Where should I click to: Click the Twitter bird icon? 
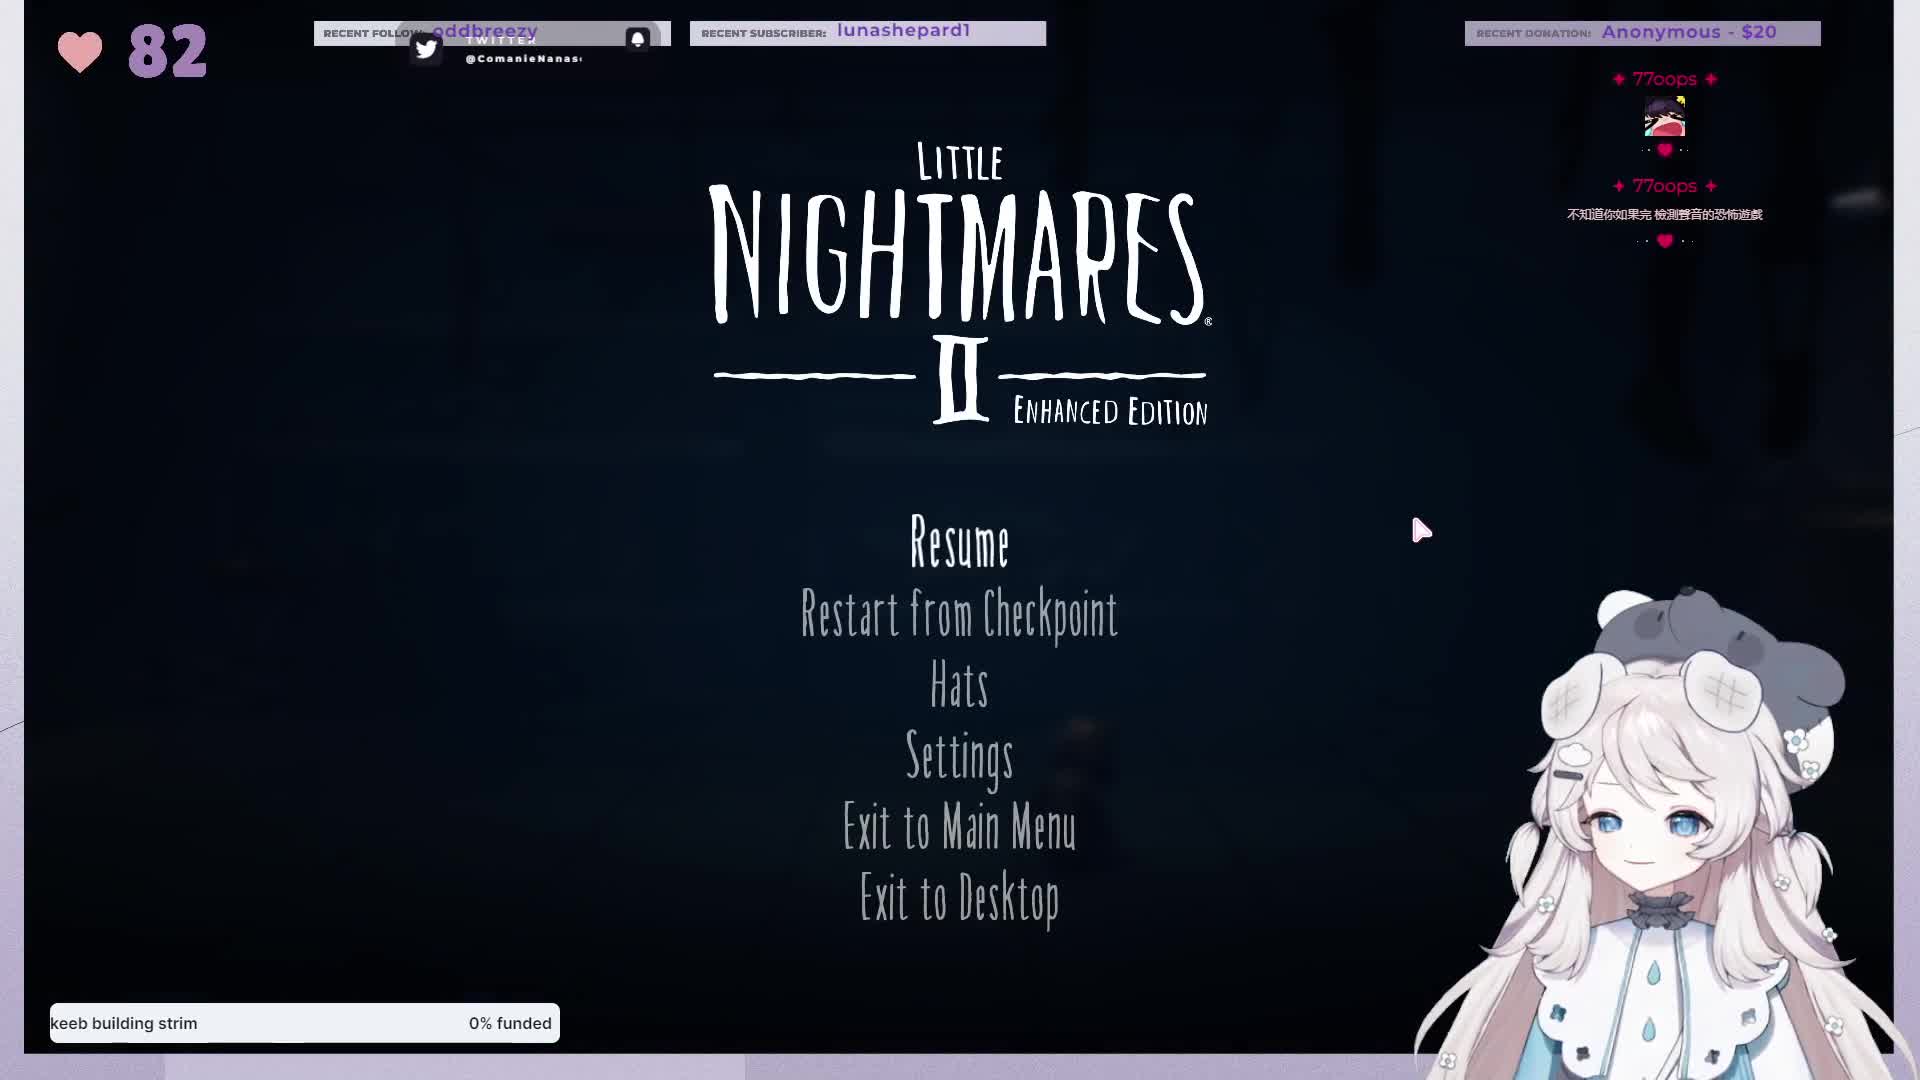click(426, 48)
